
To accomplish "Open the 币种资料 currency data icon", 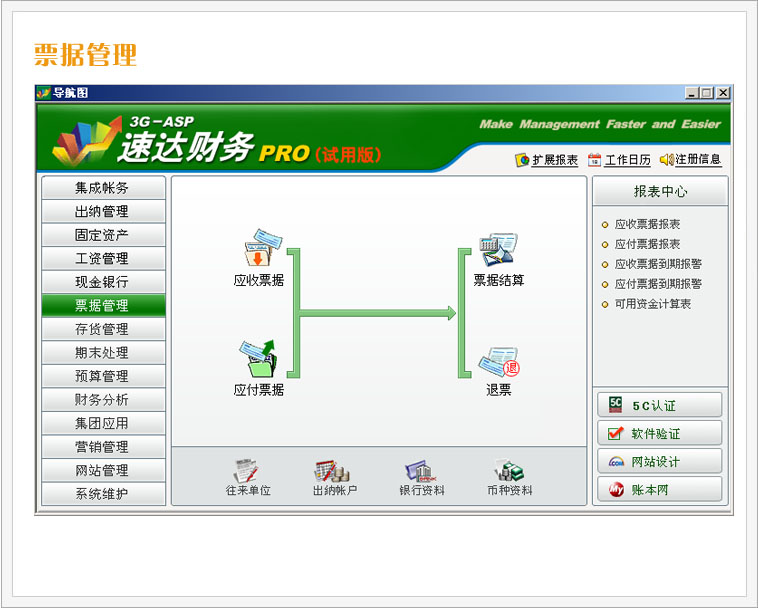I will click(509, 471).
